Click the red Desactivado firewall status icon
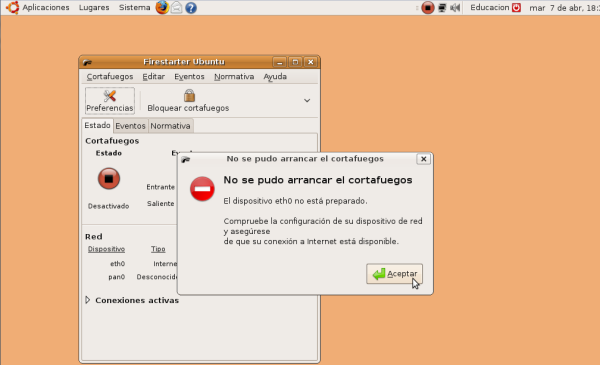Screen dimensions: 600x365 click(x=109, y=179)
